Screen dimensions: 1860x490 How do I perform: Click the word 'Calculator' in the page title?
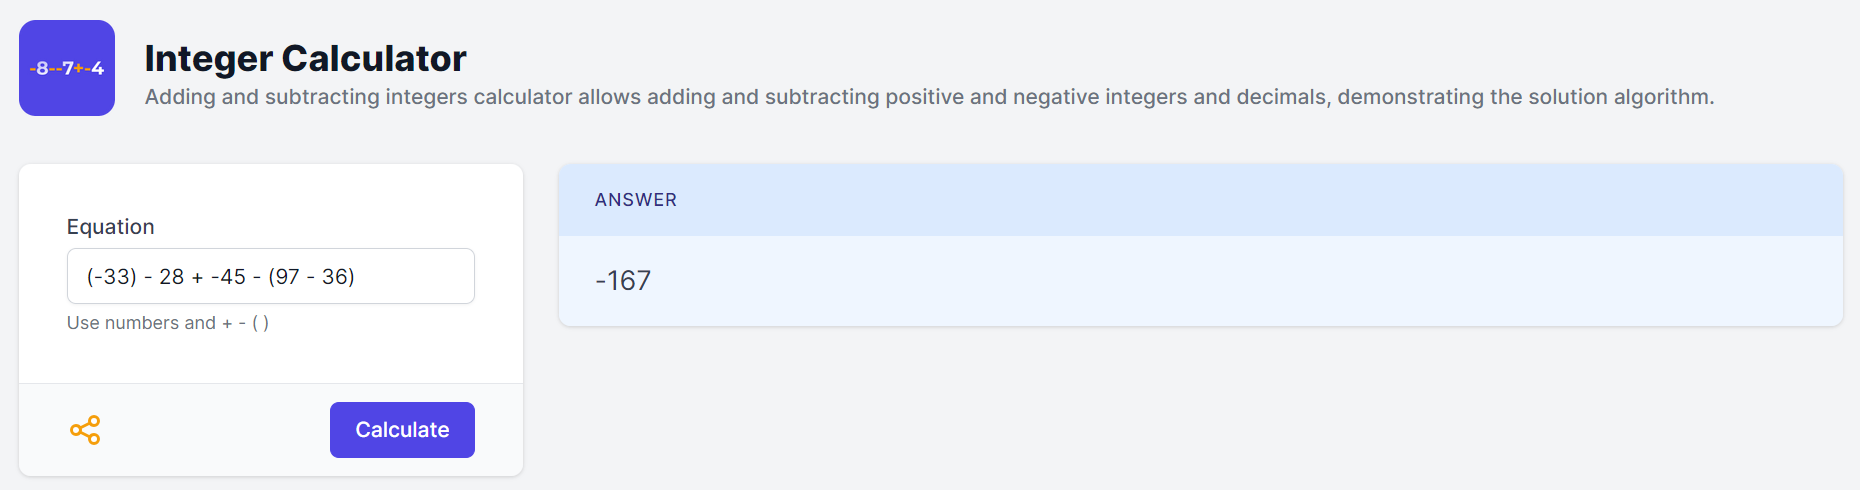[x=374, y=58]
